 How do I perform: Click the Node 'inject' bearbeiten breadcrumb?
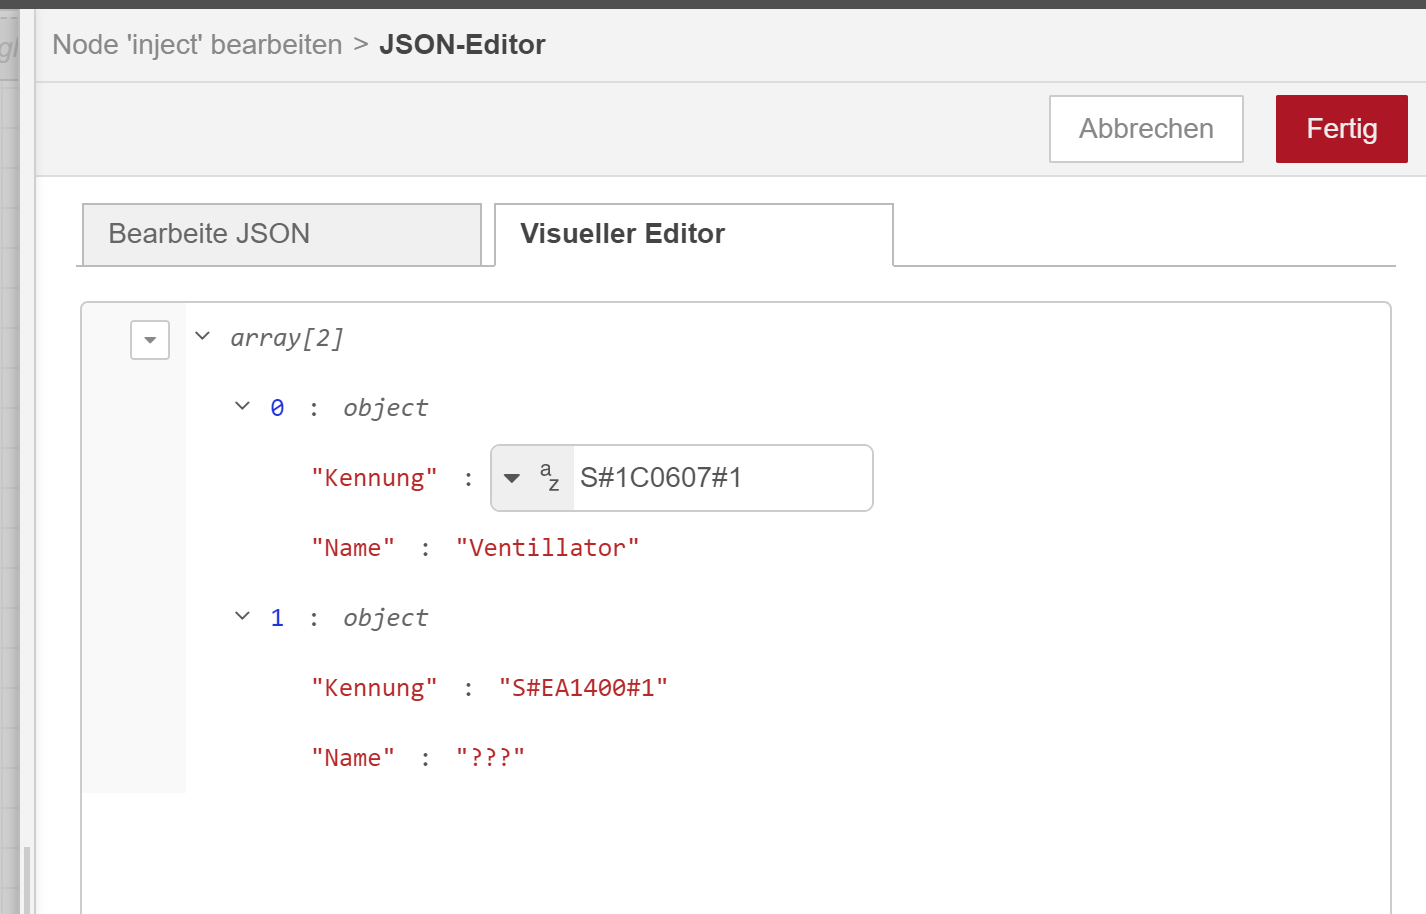coord(197,45)
